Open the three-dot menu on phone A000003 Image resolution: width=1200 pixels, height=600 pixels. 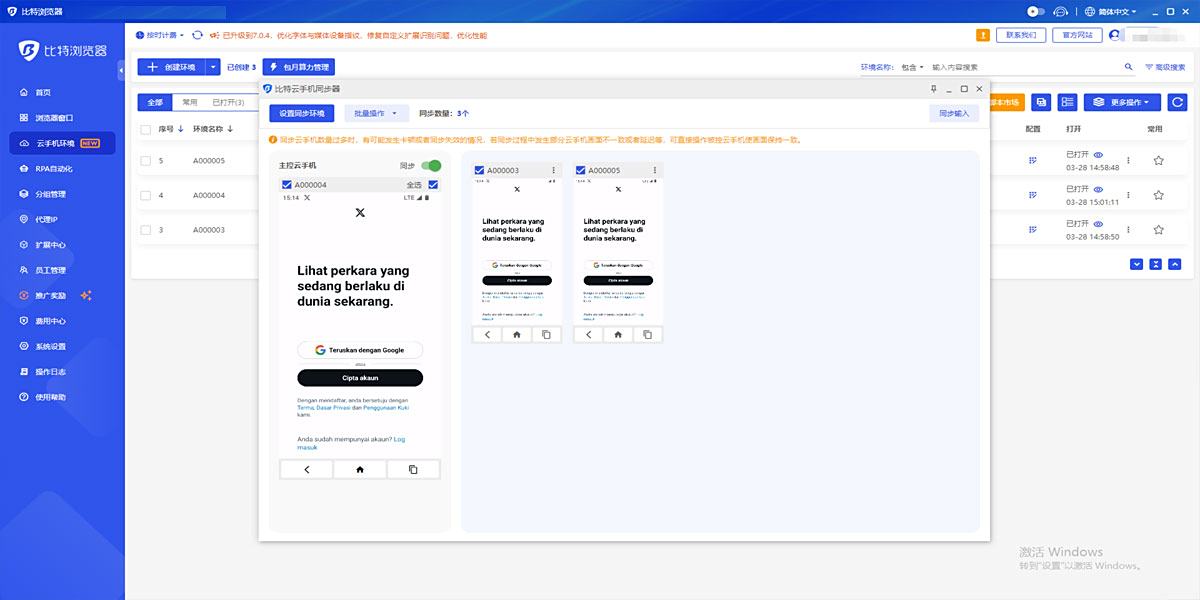[x=553, y=171]
